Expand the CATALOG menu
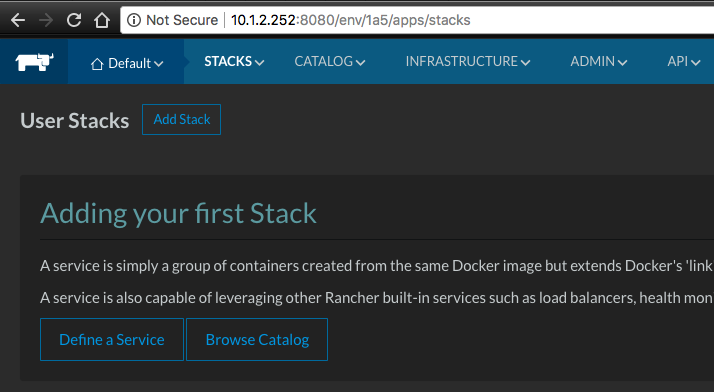 pyautogui.click(x=330, y=61)
